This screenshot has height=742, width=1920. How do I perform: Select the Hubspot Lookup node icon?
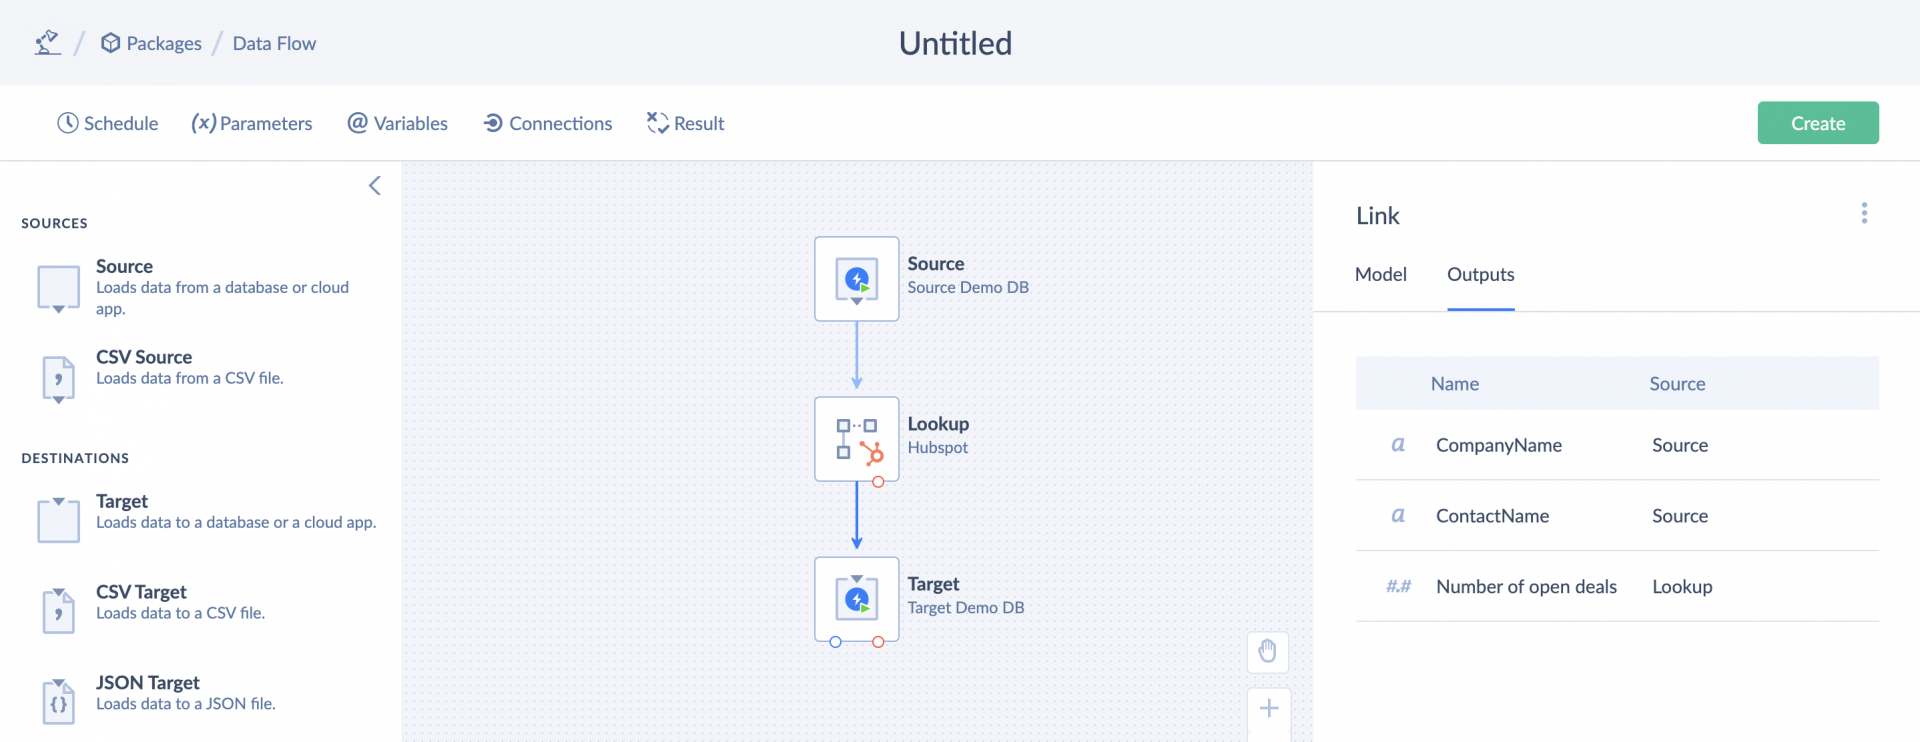(857, 439)
